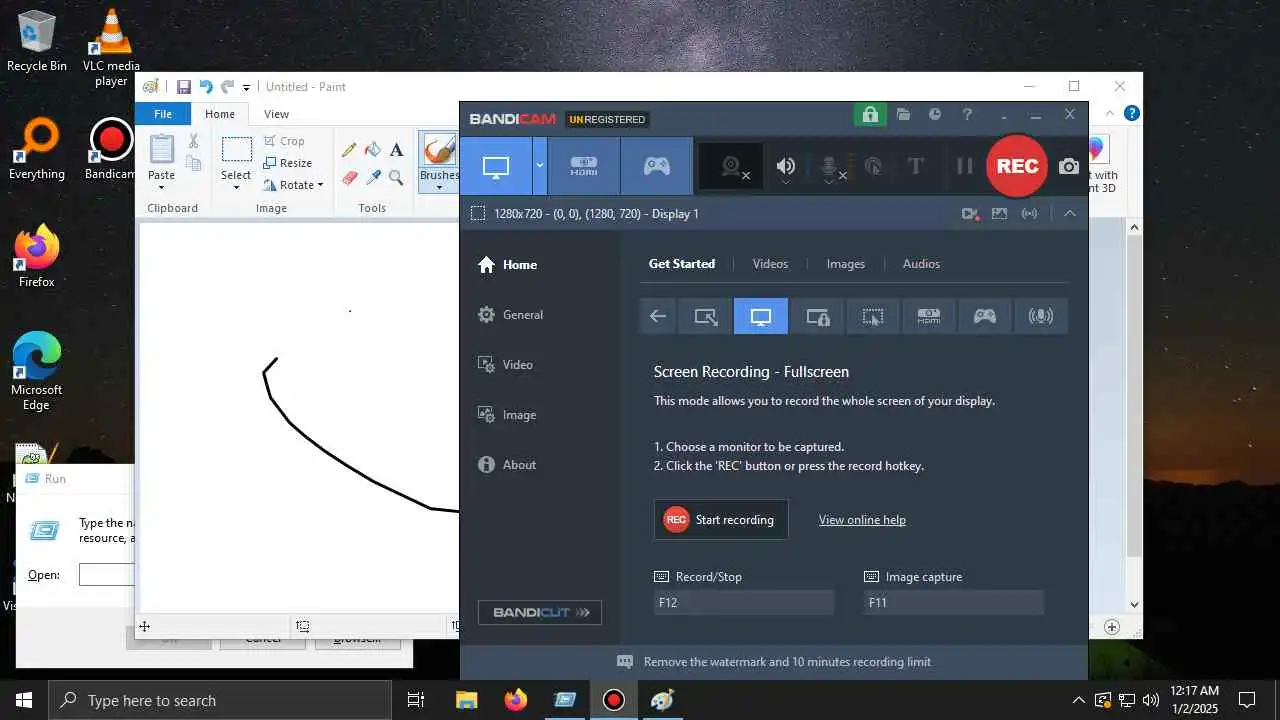The height and width of the screenshot is (720, 1280).
Task: Click the Cut scissors icon in Paint
Action: click(194, 141)
